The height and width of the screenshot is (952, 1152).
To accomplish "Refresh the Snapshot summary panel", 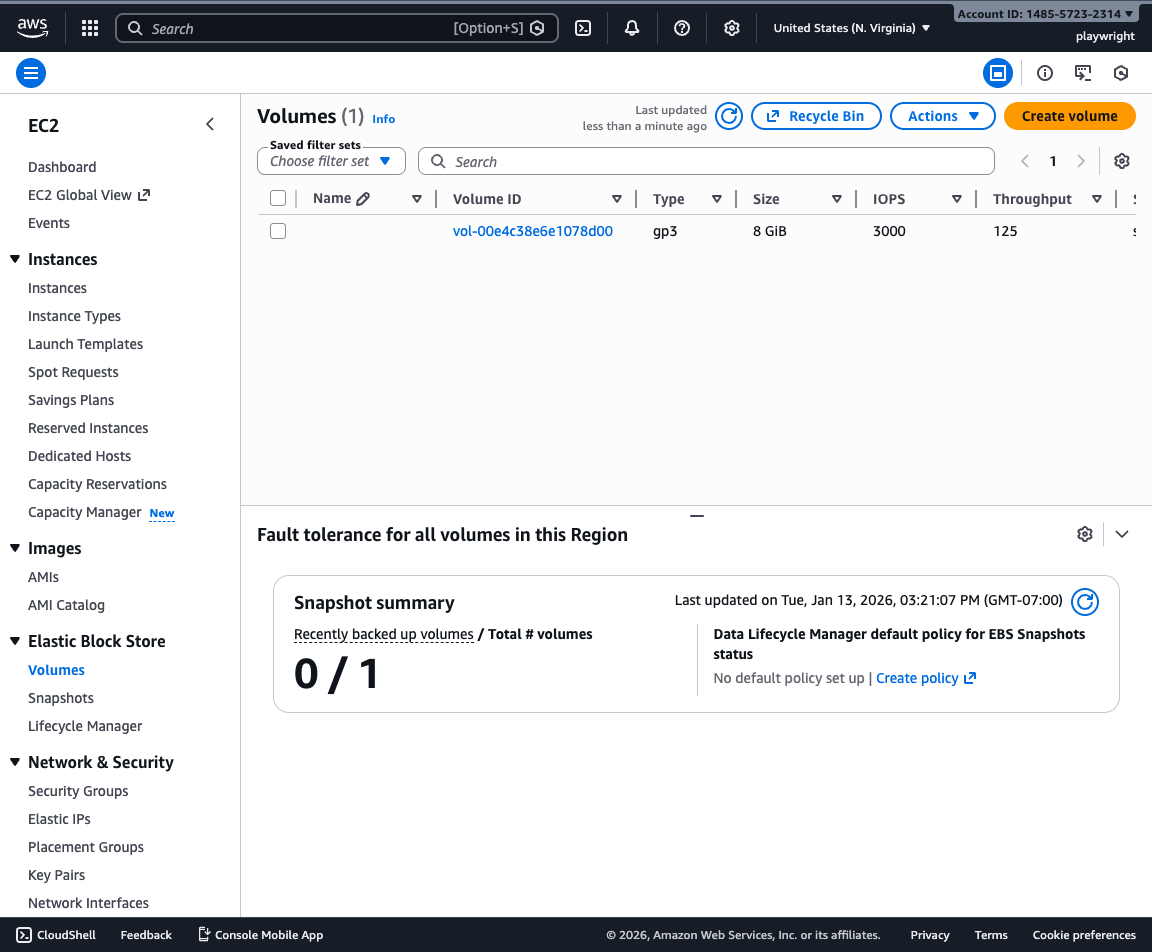I will tap(1085, 601).
